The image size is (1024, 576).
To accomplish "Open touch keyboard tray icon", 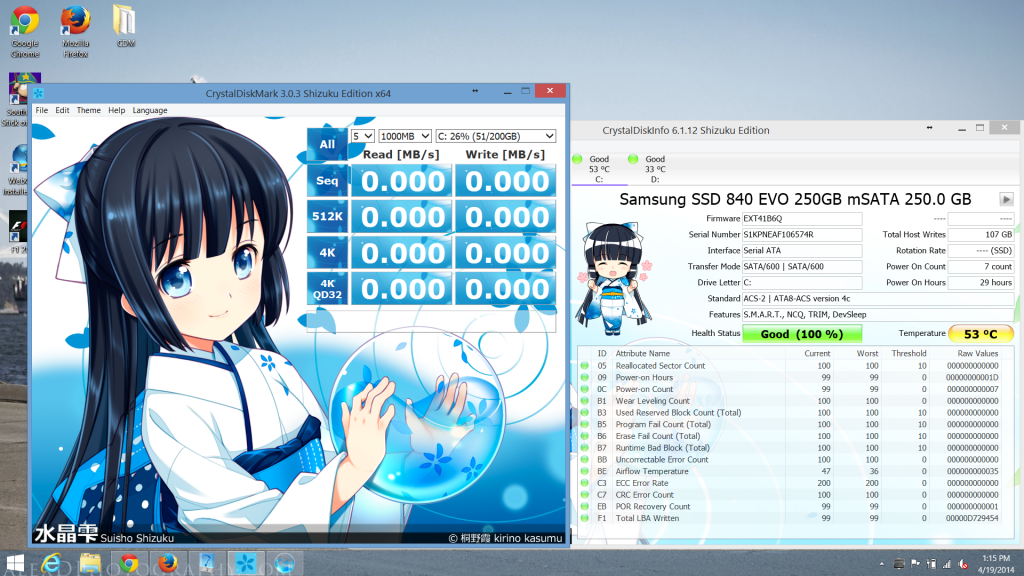I will (899, 564).
